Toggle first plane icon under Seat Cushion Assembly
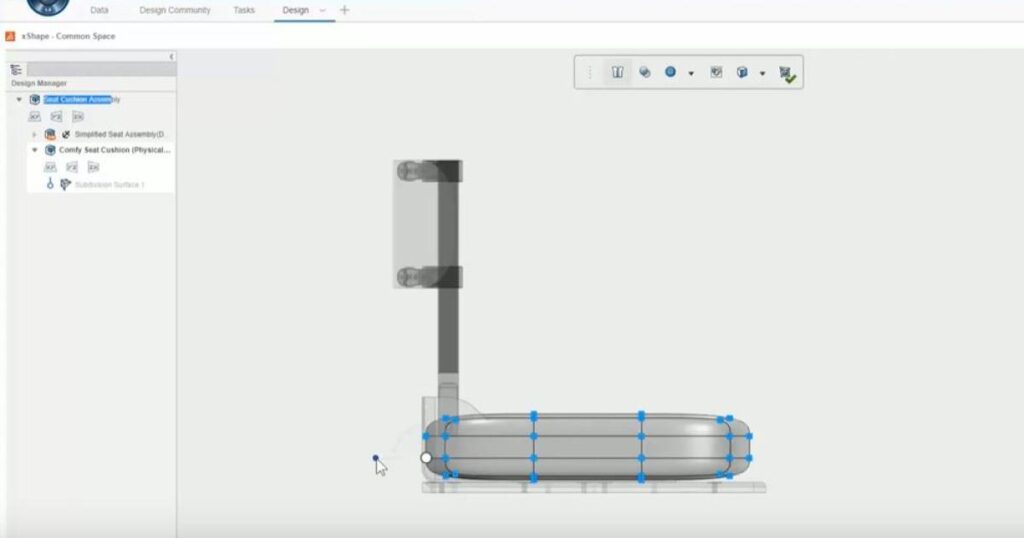The width and height of the screenshot is (1024, 538). click(34, 117)
